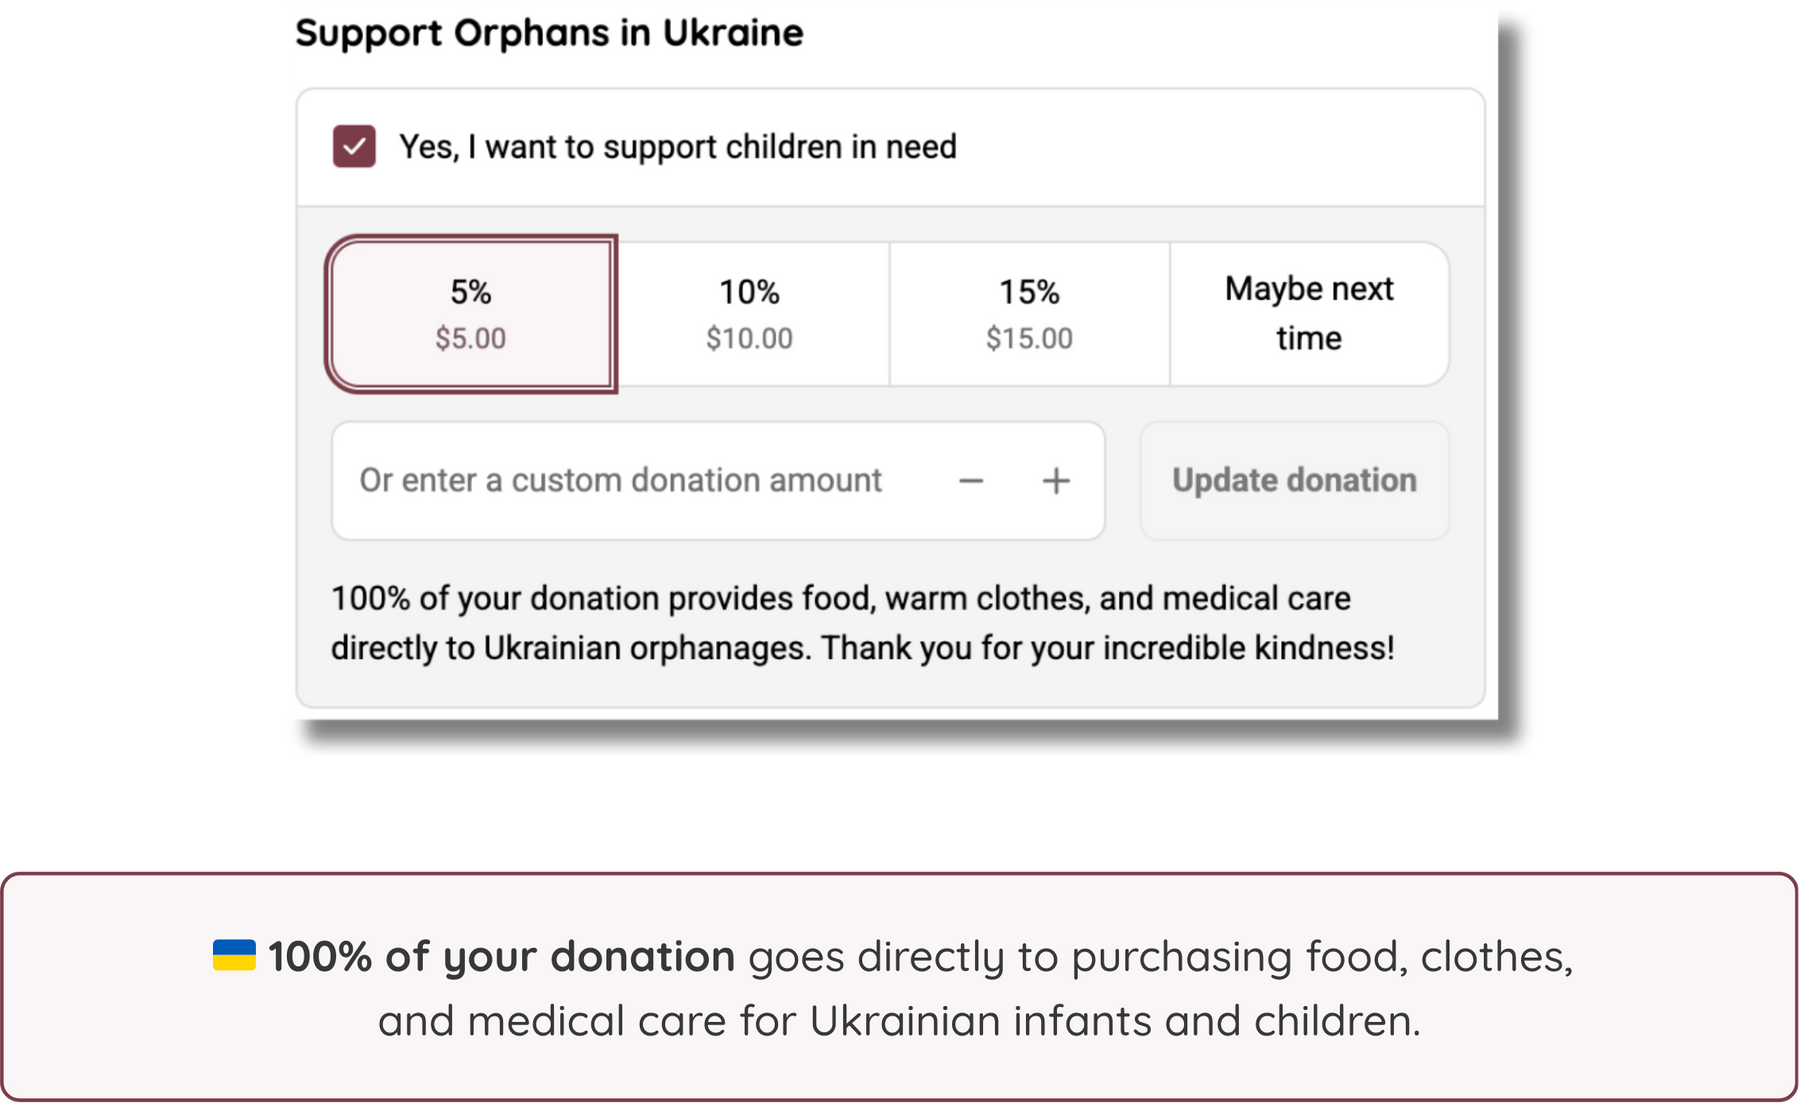The image size is (1800, 1103).
Task: Decrease the custom amount with the minus icon
Action: click(971, 481)
